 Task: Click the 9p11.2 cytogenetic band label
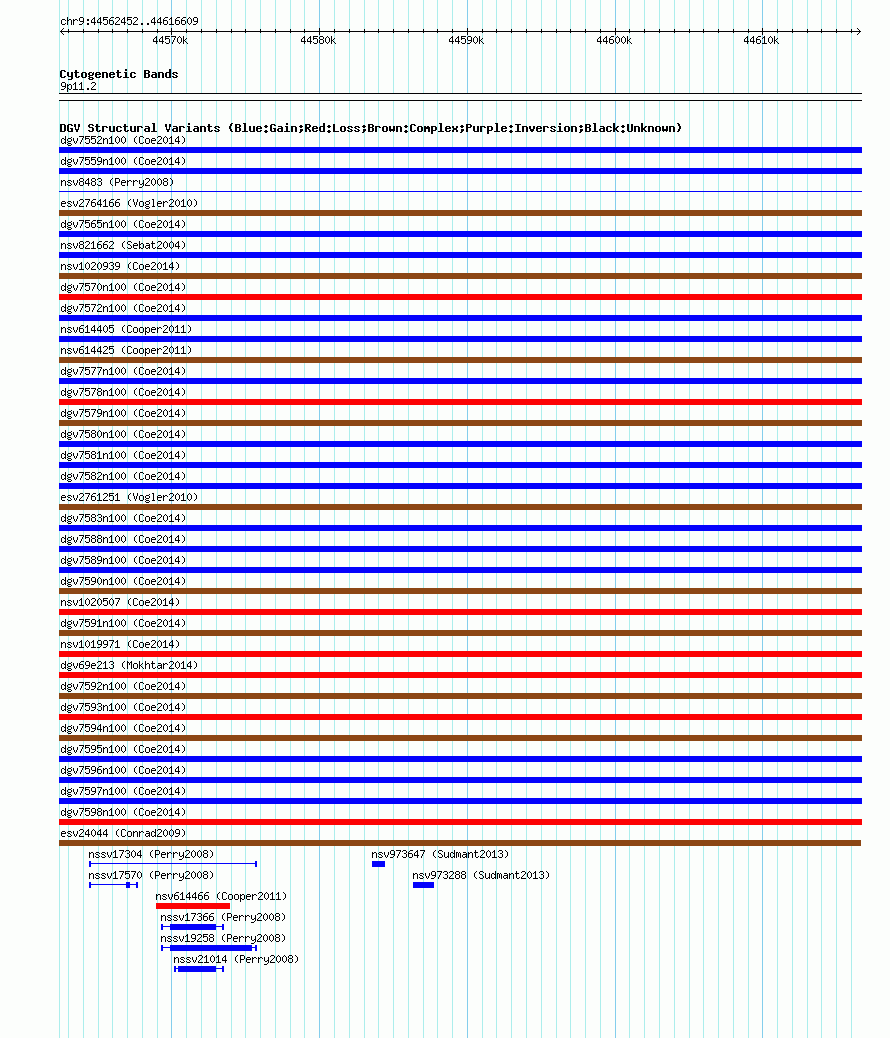click(78, 87)
